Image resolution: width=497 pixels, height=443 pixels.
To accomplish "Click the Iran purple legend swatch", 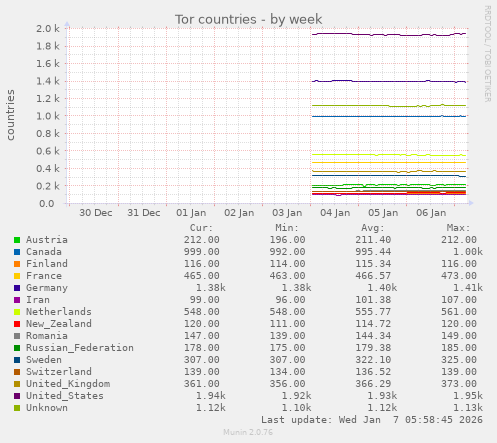I will pyautogui.click(x=17, y=300).
